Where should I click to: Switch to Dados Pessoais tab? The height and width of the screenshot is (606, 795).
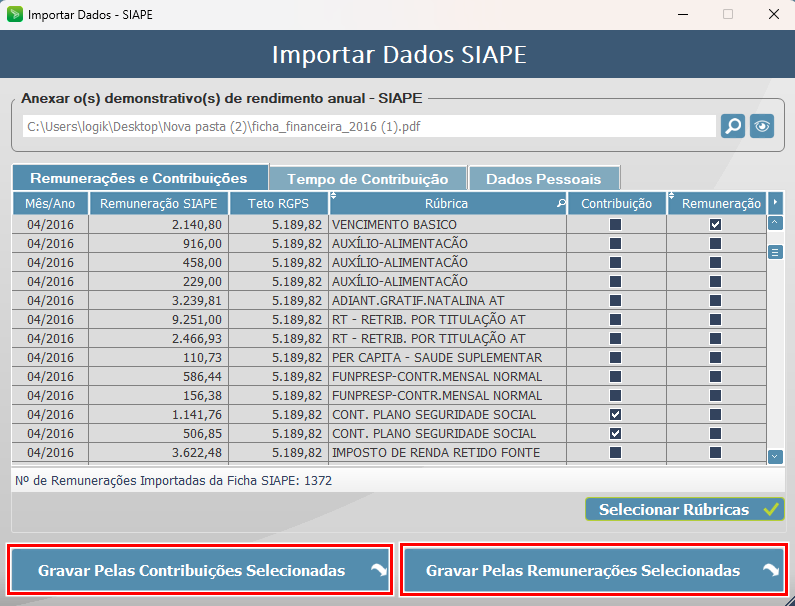coord(544,179)
